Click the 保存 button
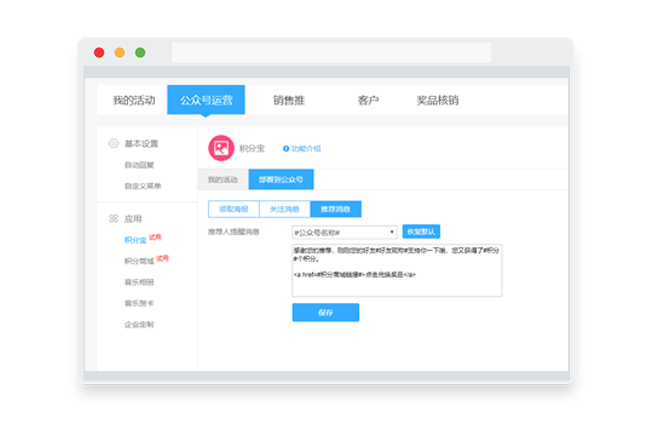The height and width of the screenshot is (430, 660). coord(325,312)
